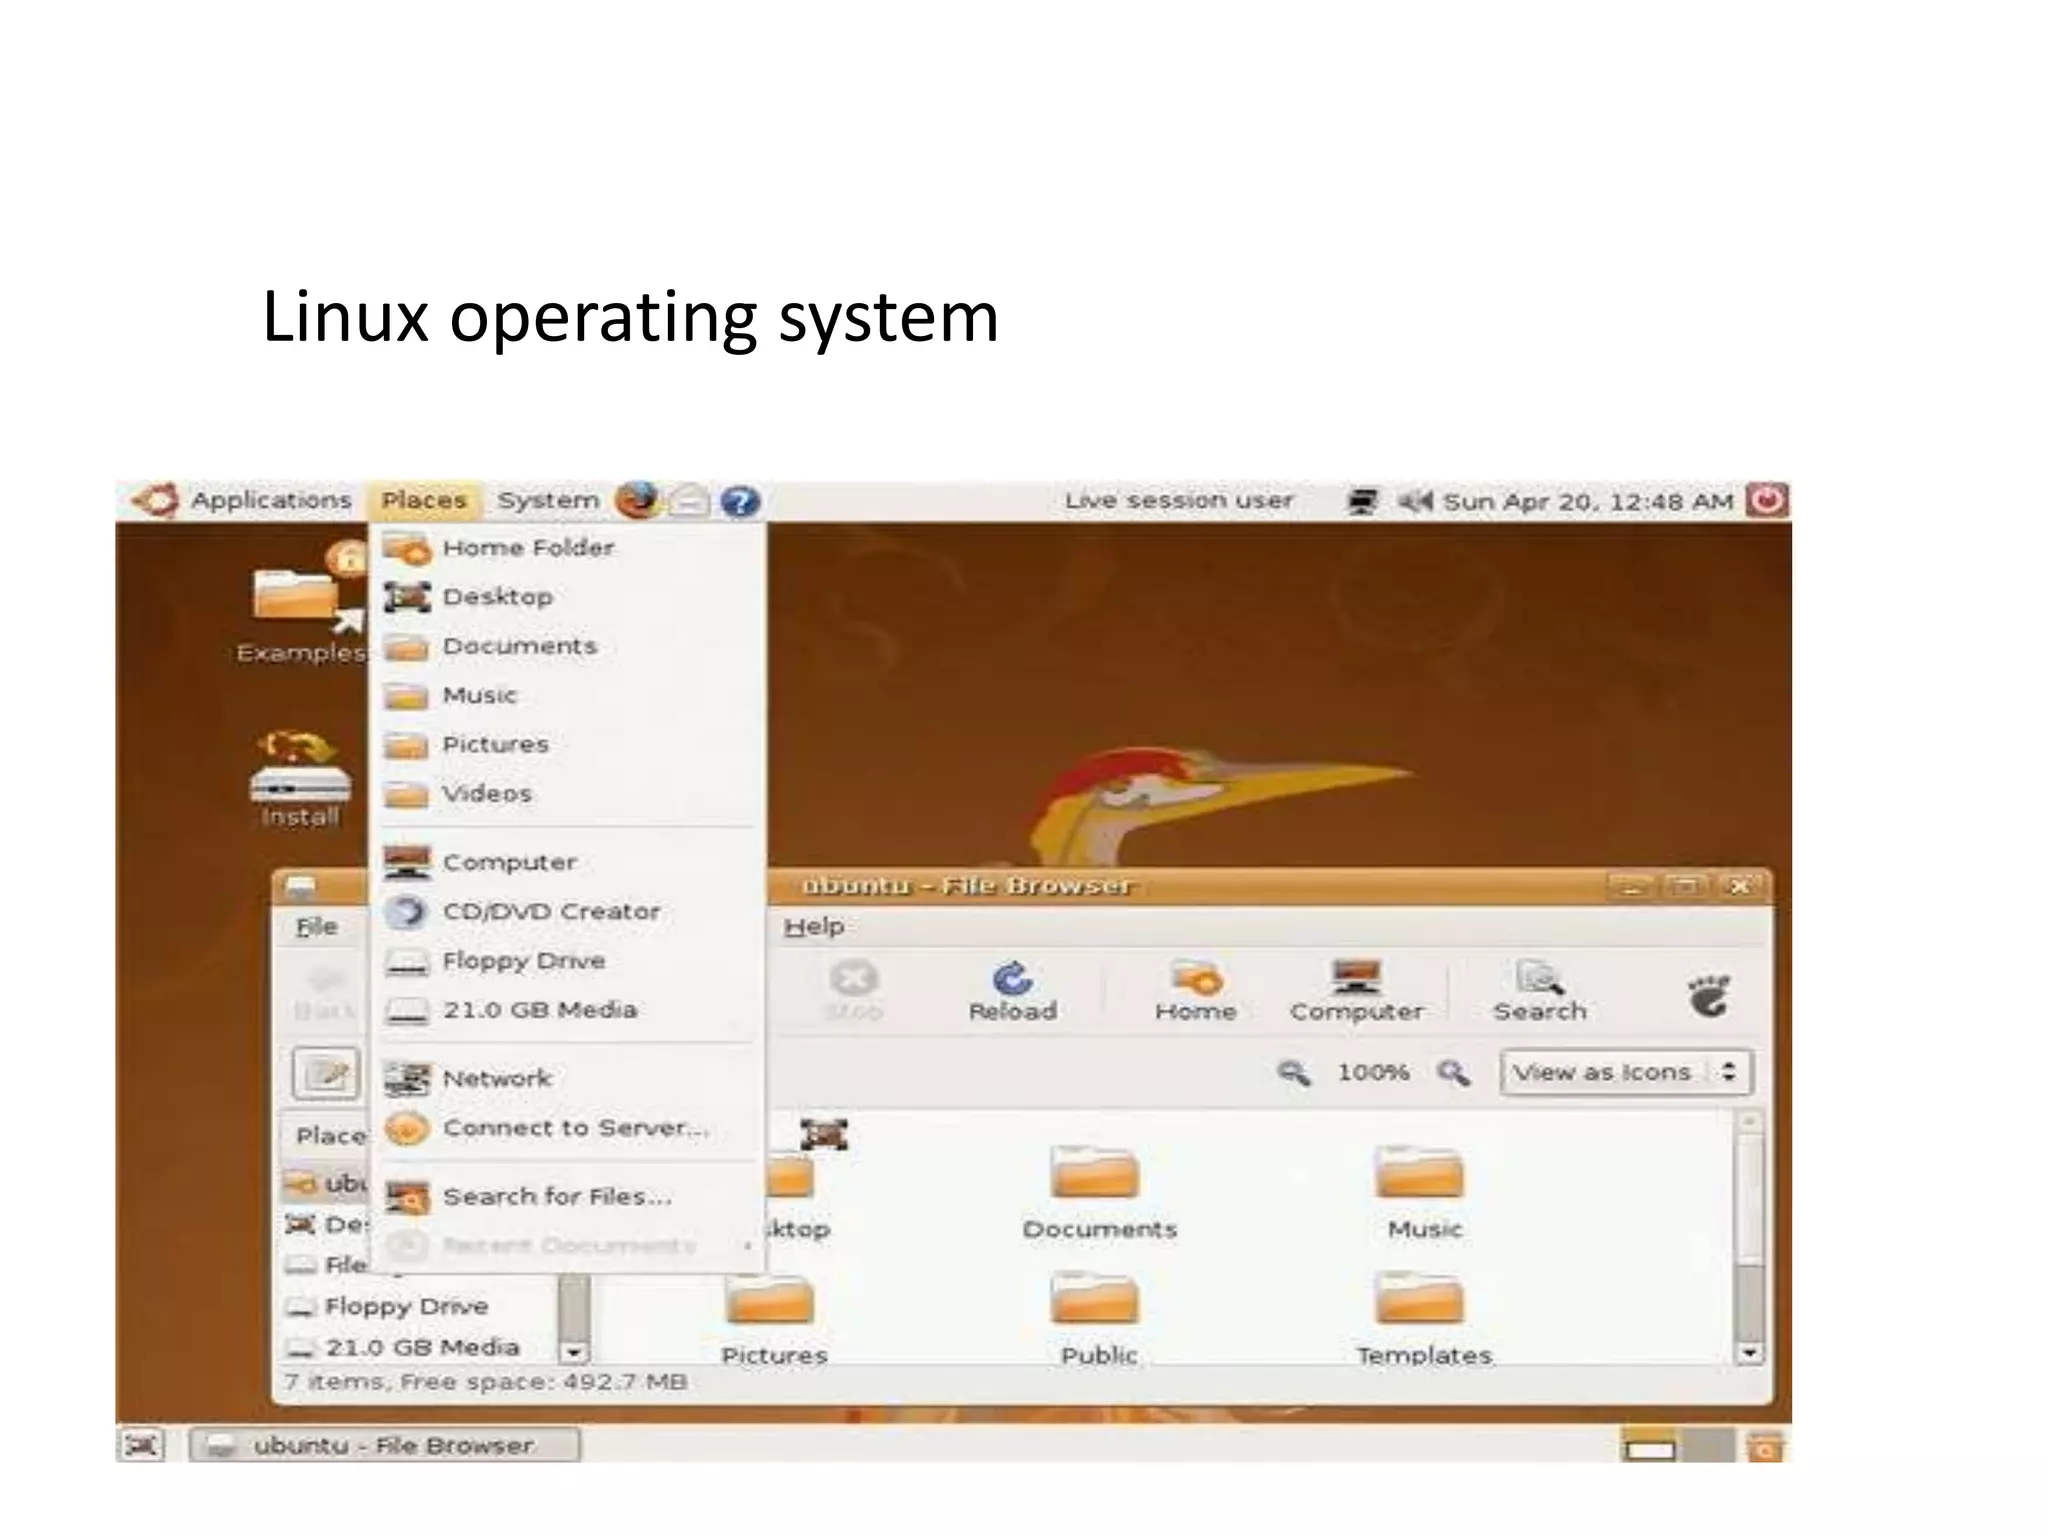This screenshot has width=2048, height=1536.
Task: Click the network monitor tray icon
Action: (1362, 501)
